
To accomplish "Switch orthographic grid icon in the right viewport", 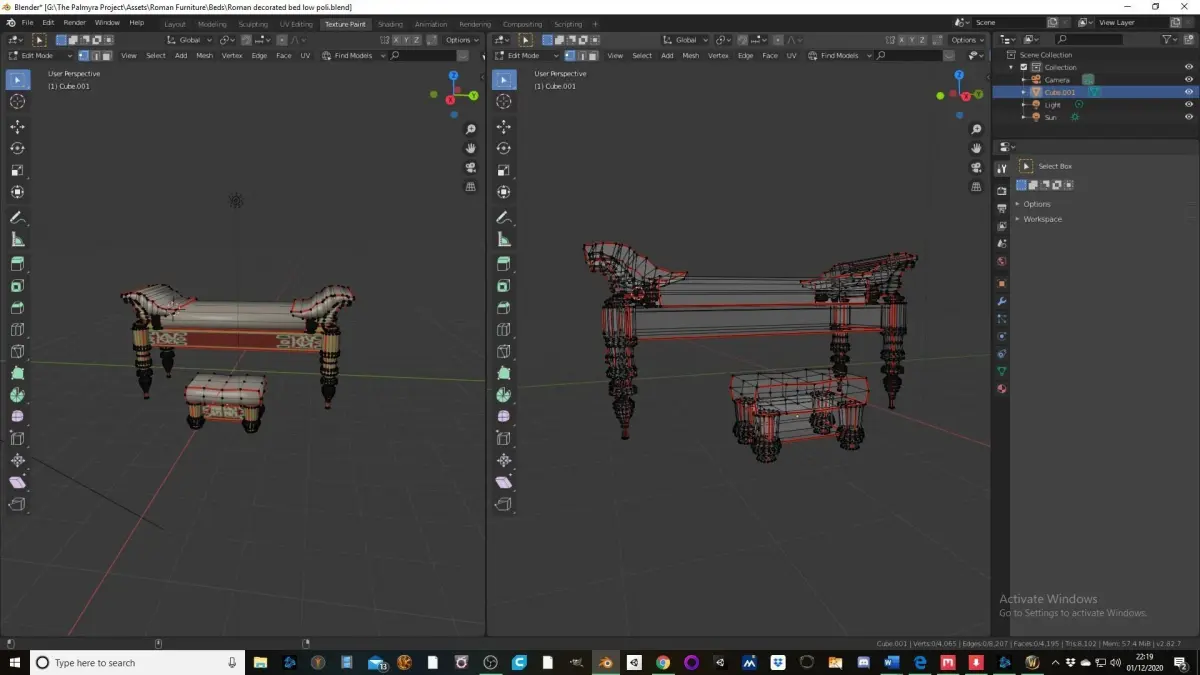I will pyautogui.click(x=978, y=187).
